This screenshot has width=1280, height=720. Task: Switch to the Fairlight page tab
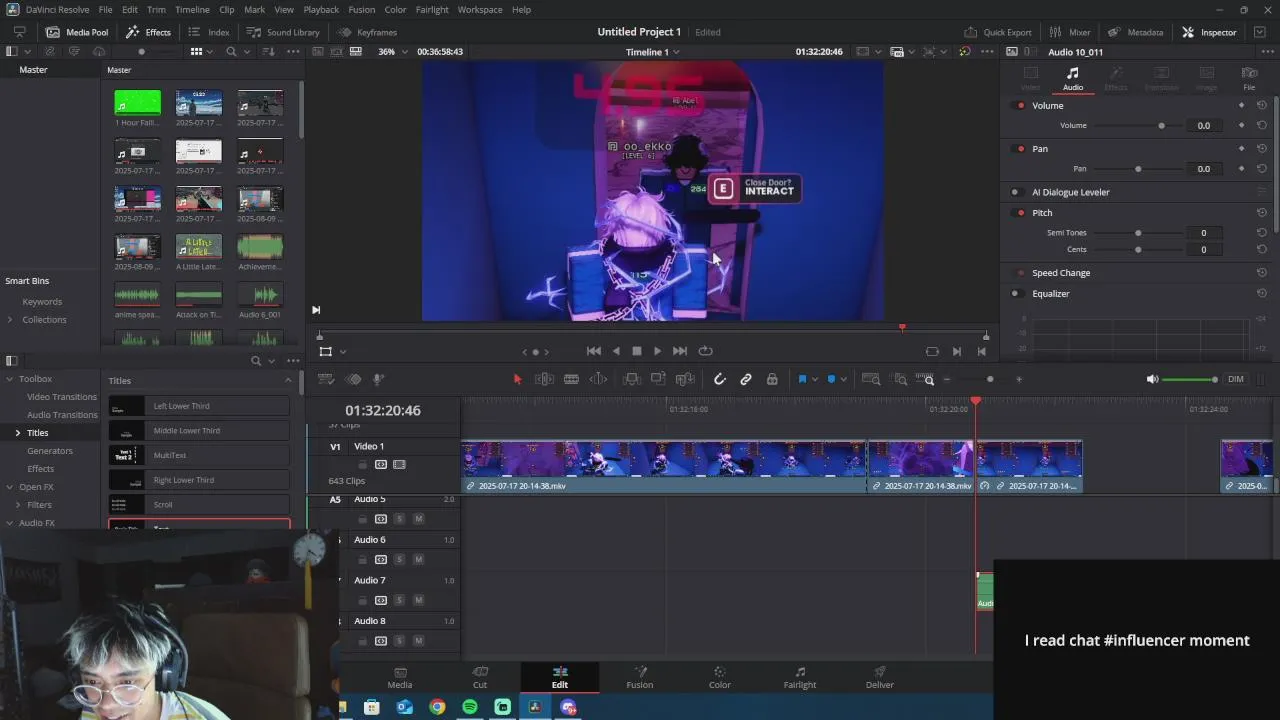pyautogui.click(x=799, y=677)
